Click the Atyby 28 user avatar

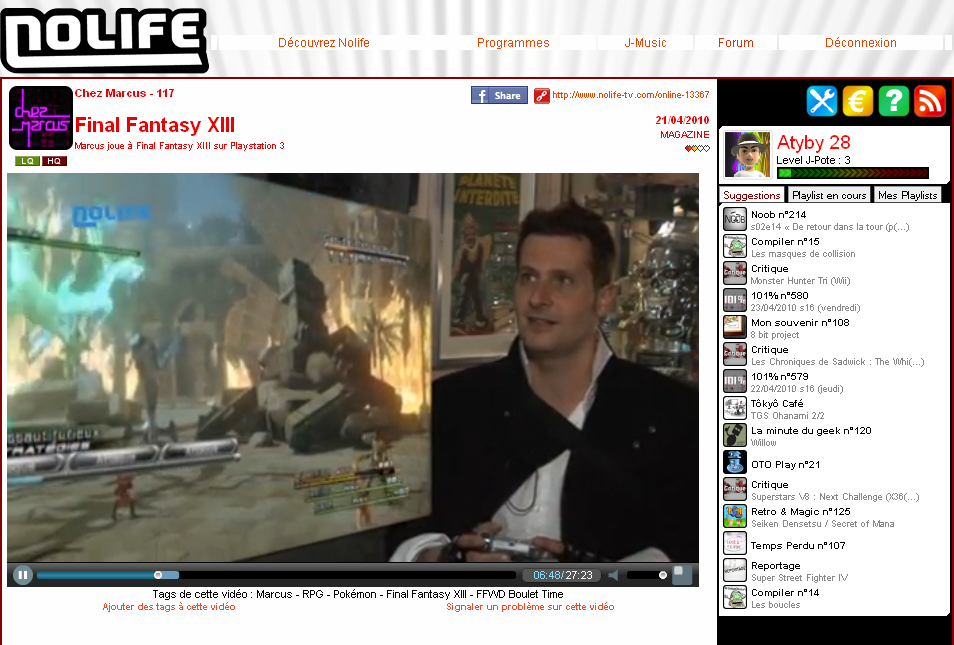(x=747, y=155)
